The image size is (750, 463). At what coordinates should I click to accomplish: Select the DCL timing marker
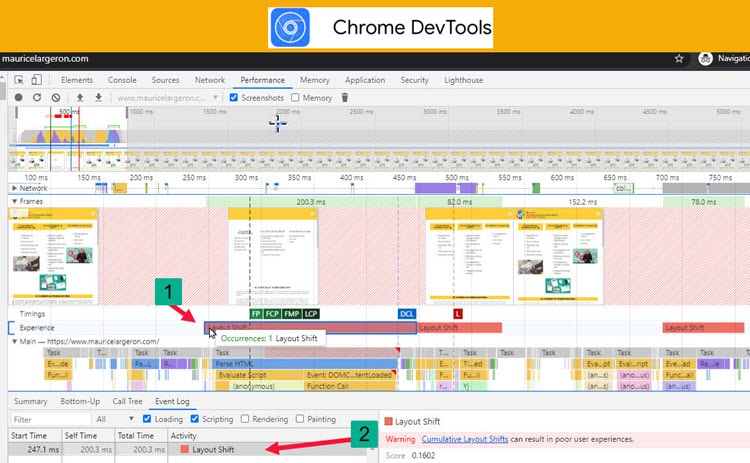pos(407,314)
